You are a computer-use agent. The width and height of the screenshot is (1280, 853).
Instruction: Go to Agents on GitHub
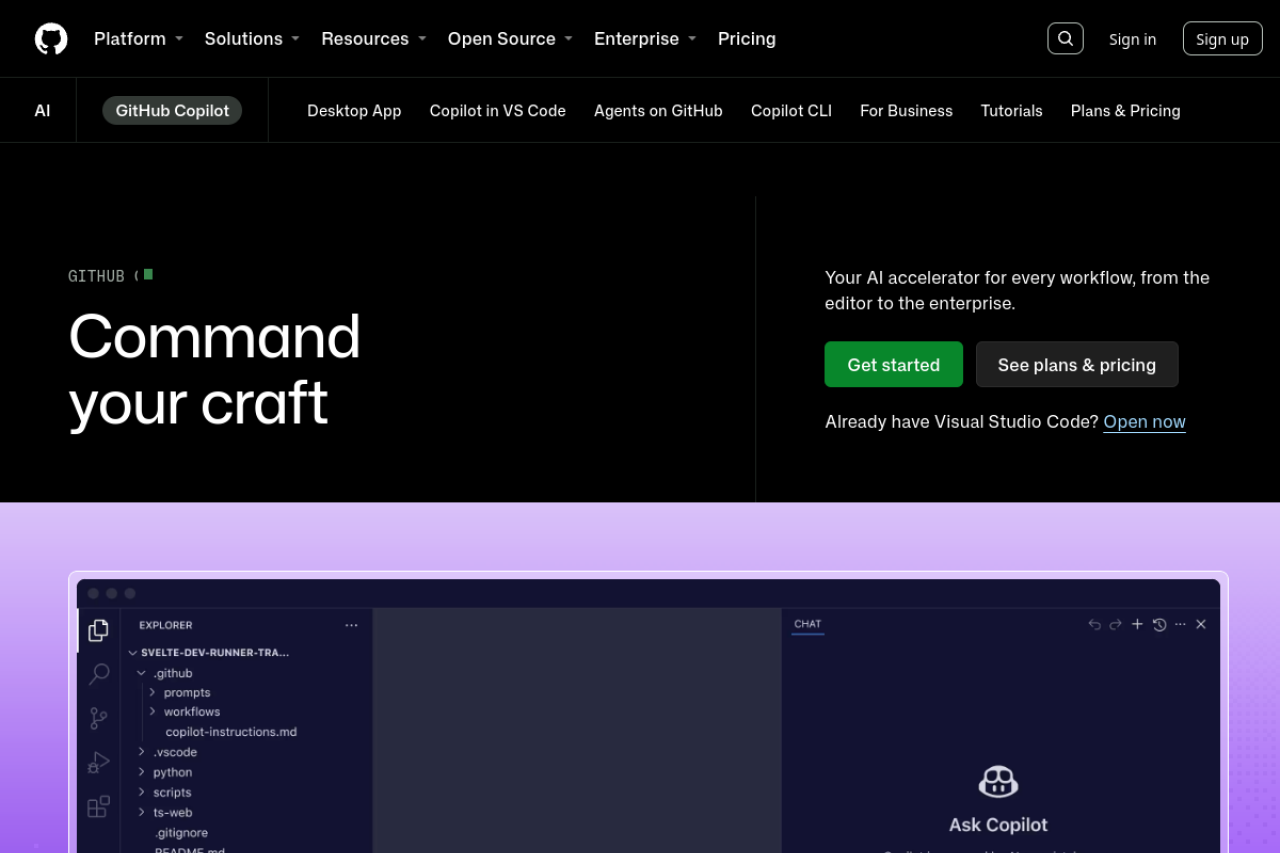tap(658, 110)
